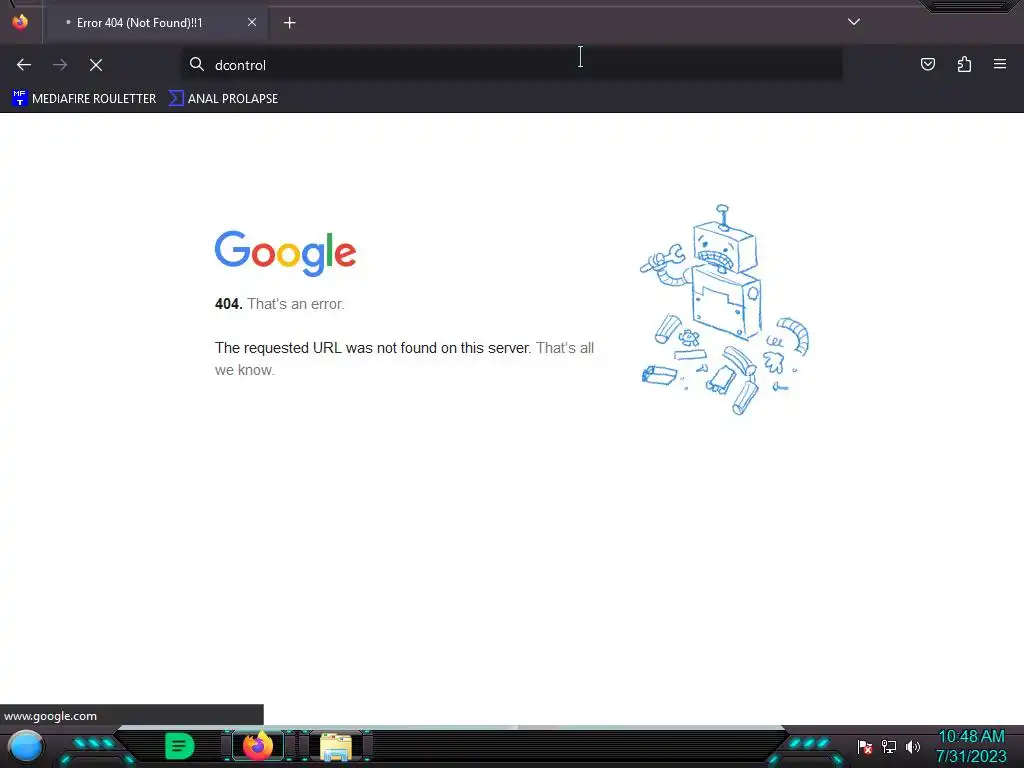This screenshot has height=768, width=1024.
Task: Expand the list all tabs chevron
Action: pyautogui.click(x=854, y=22)
